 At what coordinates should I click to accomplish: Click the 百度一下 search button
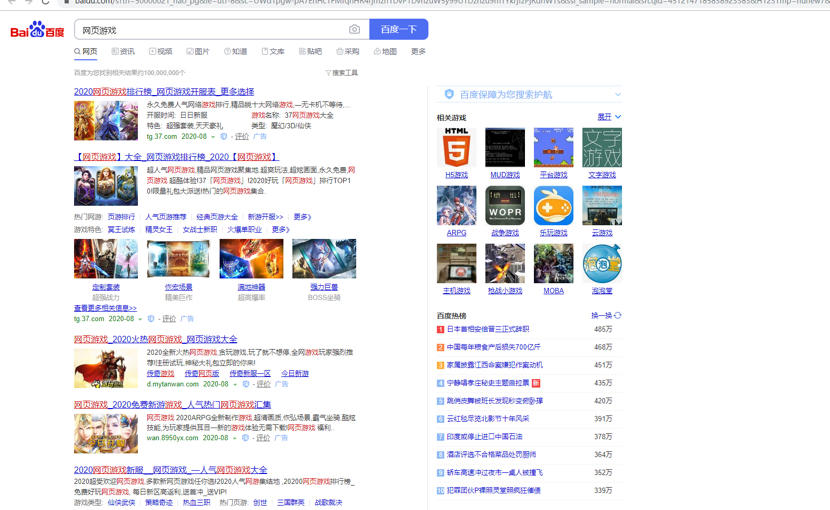coord(399,30)
